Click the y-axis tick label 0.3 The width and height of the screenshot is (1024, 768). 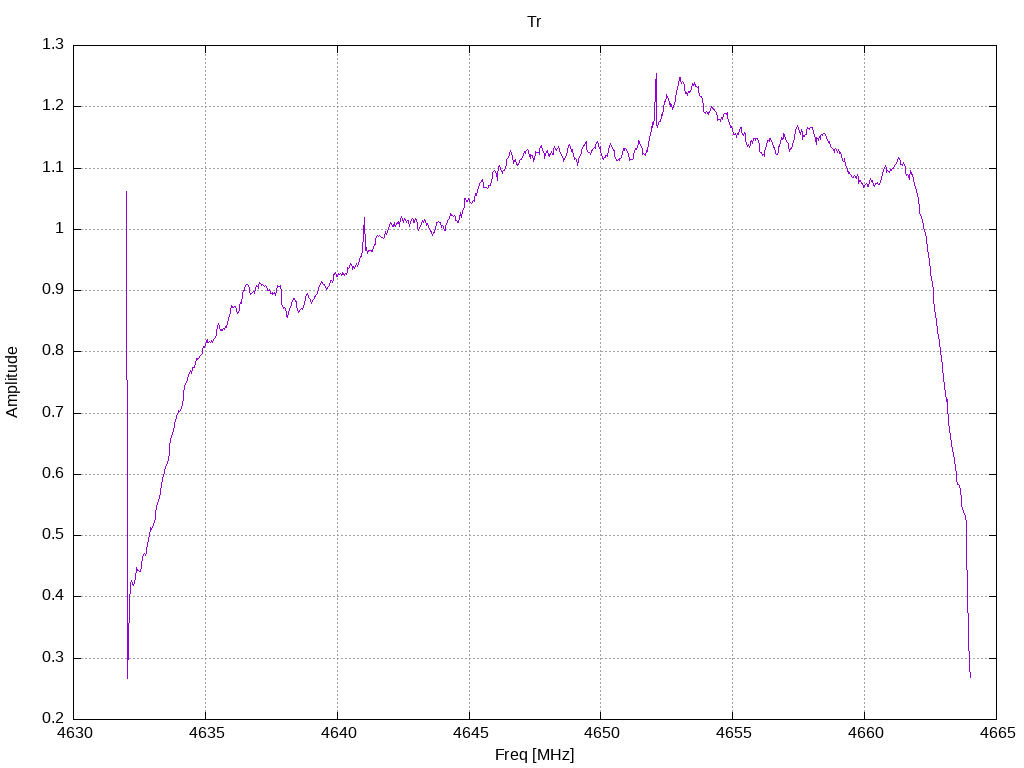(53, 658)
